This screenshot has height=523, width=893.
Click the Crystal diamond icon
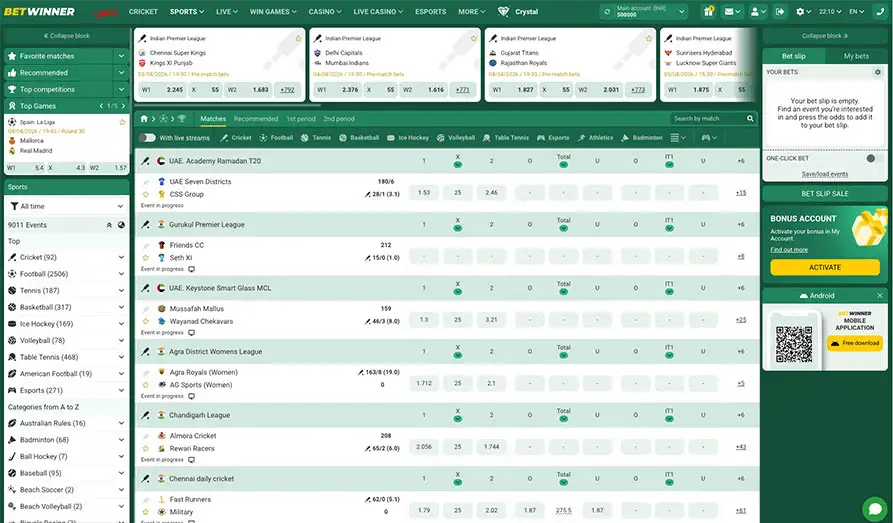pyautogui.click(x=503, y=11)
